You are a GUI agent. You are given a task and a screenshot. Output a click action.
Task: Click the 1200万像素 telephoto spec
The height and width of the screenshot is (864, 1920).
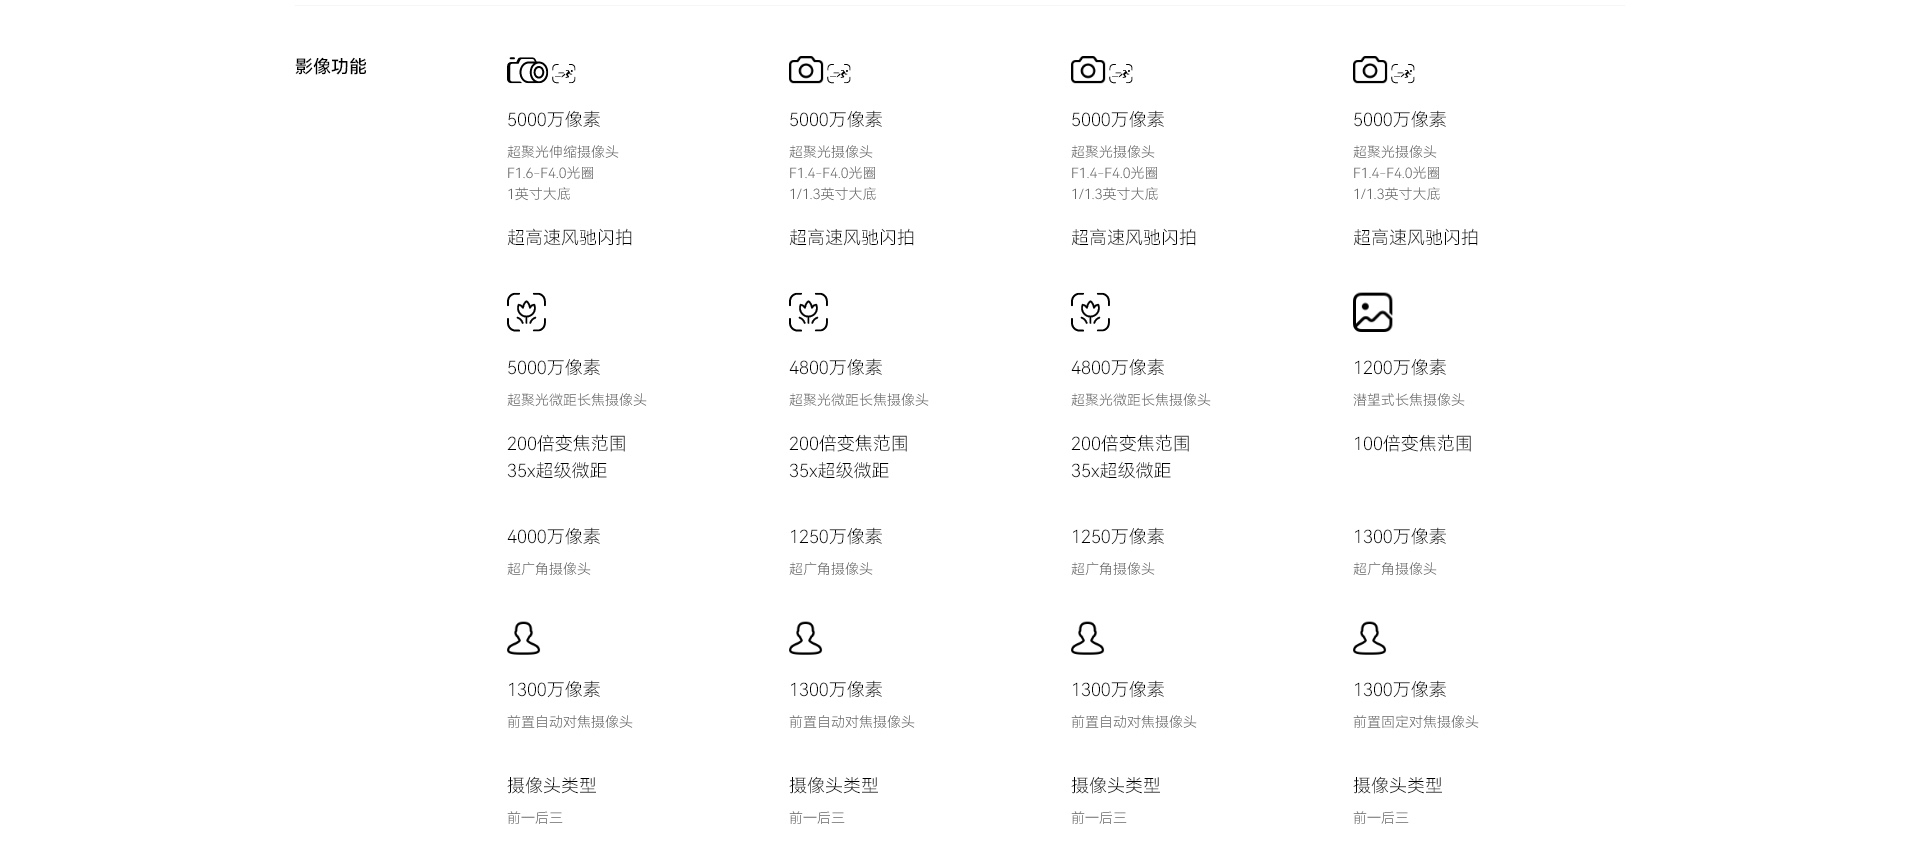click(x=1400, y=368)
